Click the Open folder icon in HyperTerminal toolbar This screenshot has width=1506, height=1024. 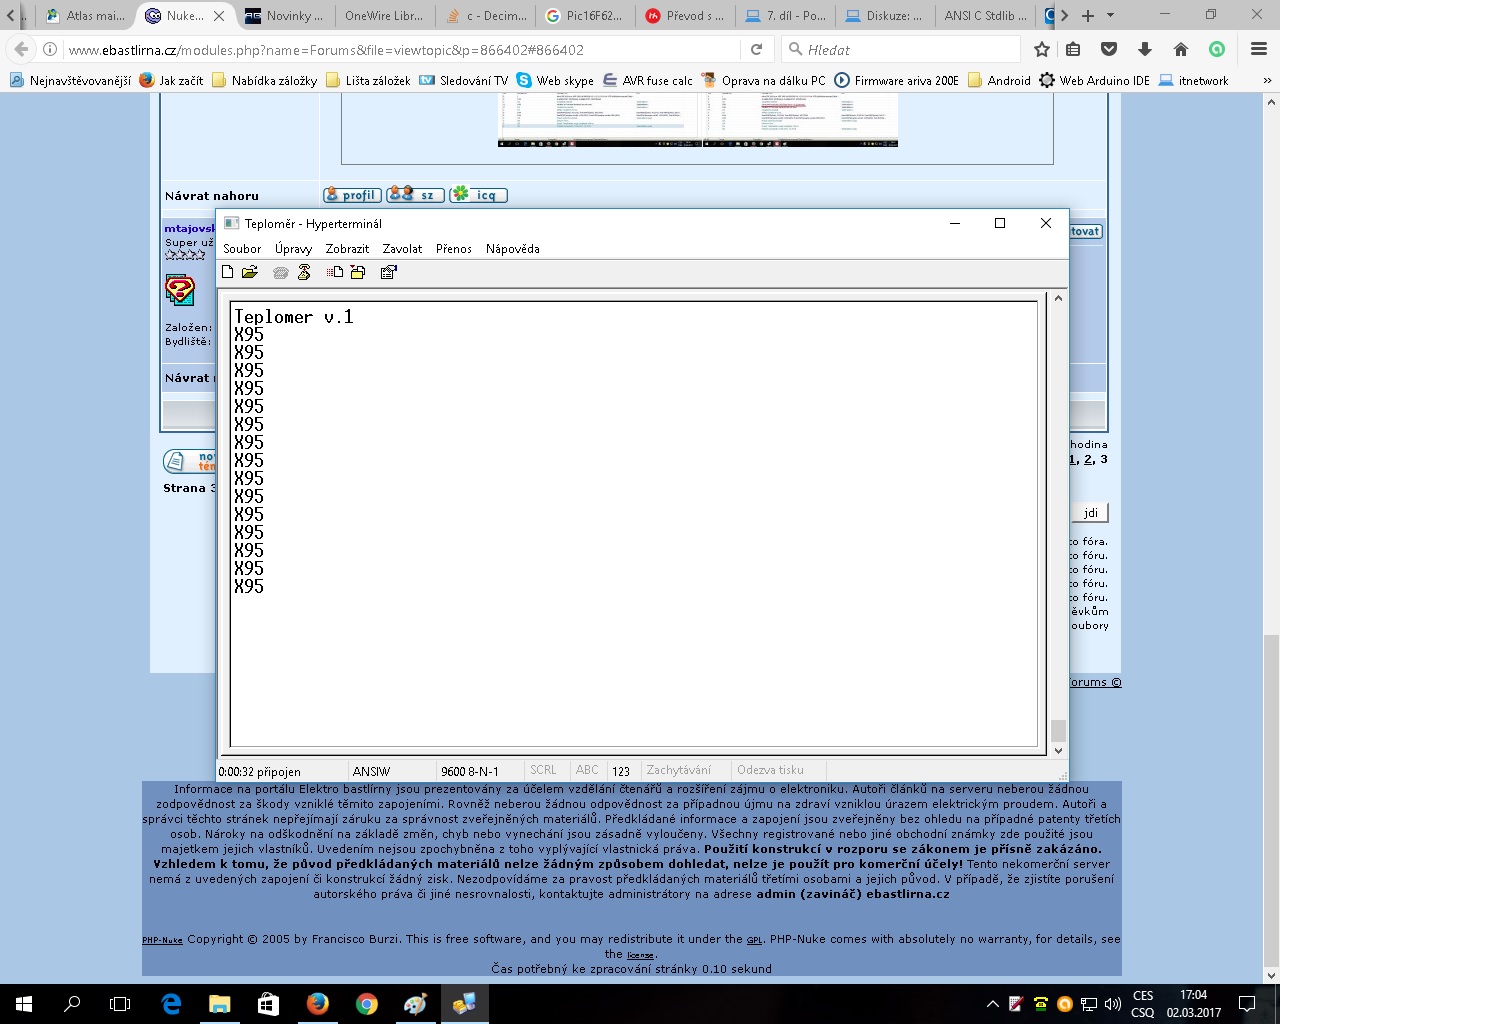[250, 272]
